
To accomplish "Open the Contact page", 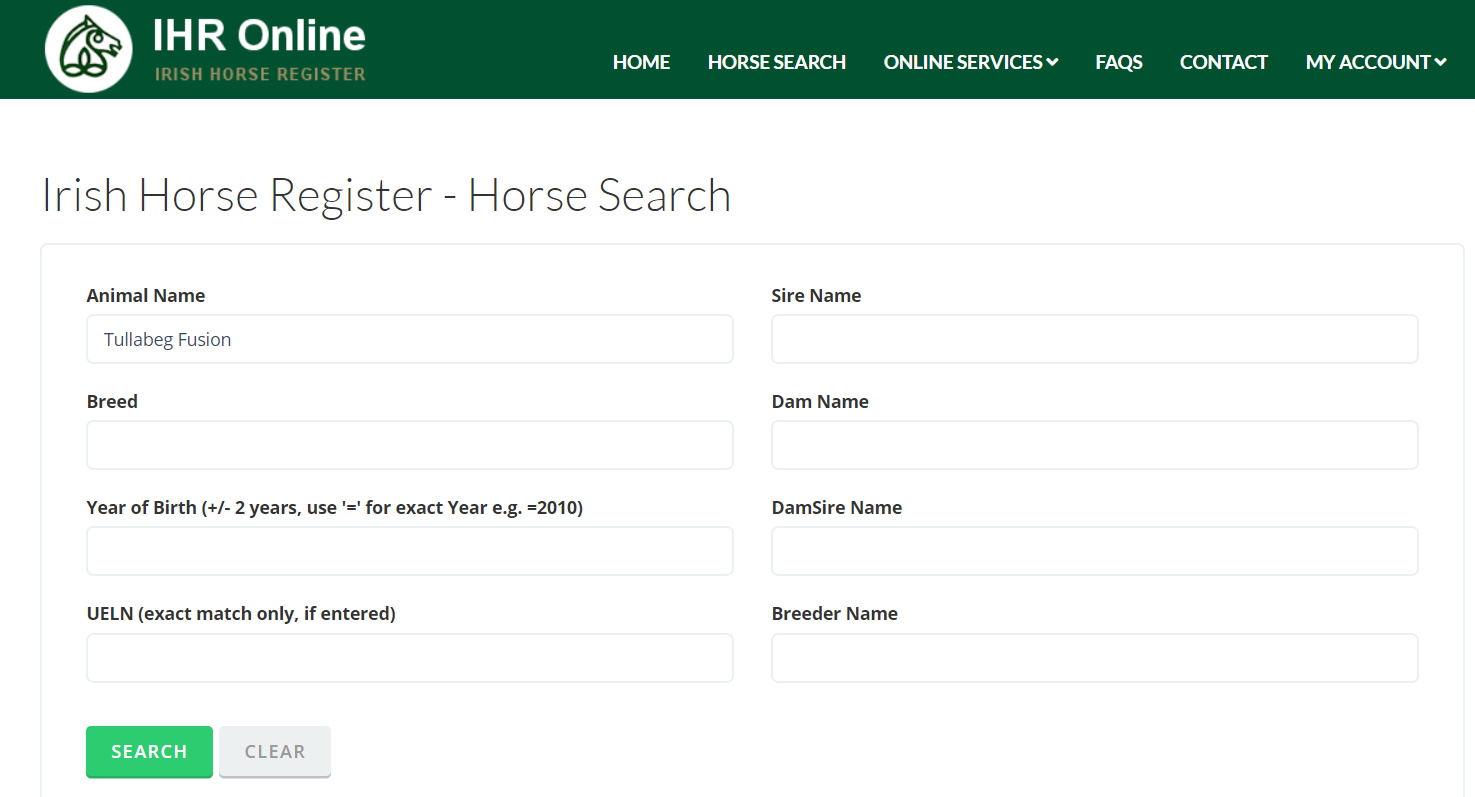I will [1223, 62].
